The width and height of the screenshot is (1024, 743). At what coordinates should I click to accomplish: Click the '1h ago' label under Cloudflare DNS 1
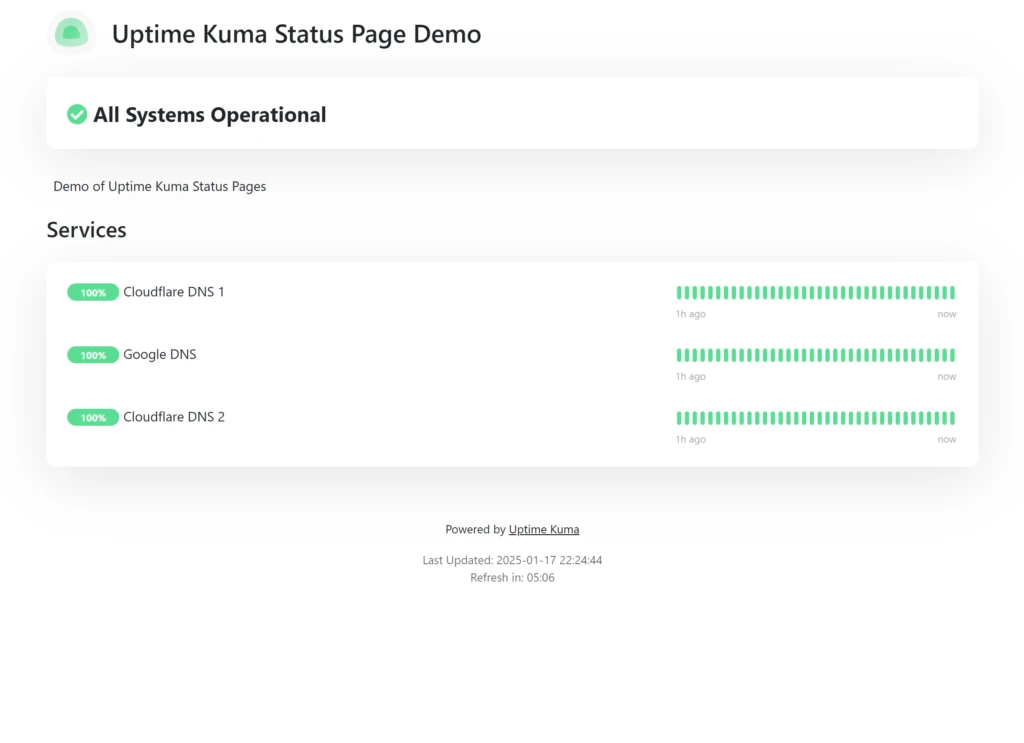coord(690,314)
